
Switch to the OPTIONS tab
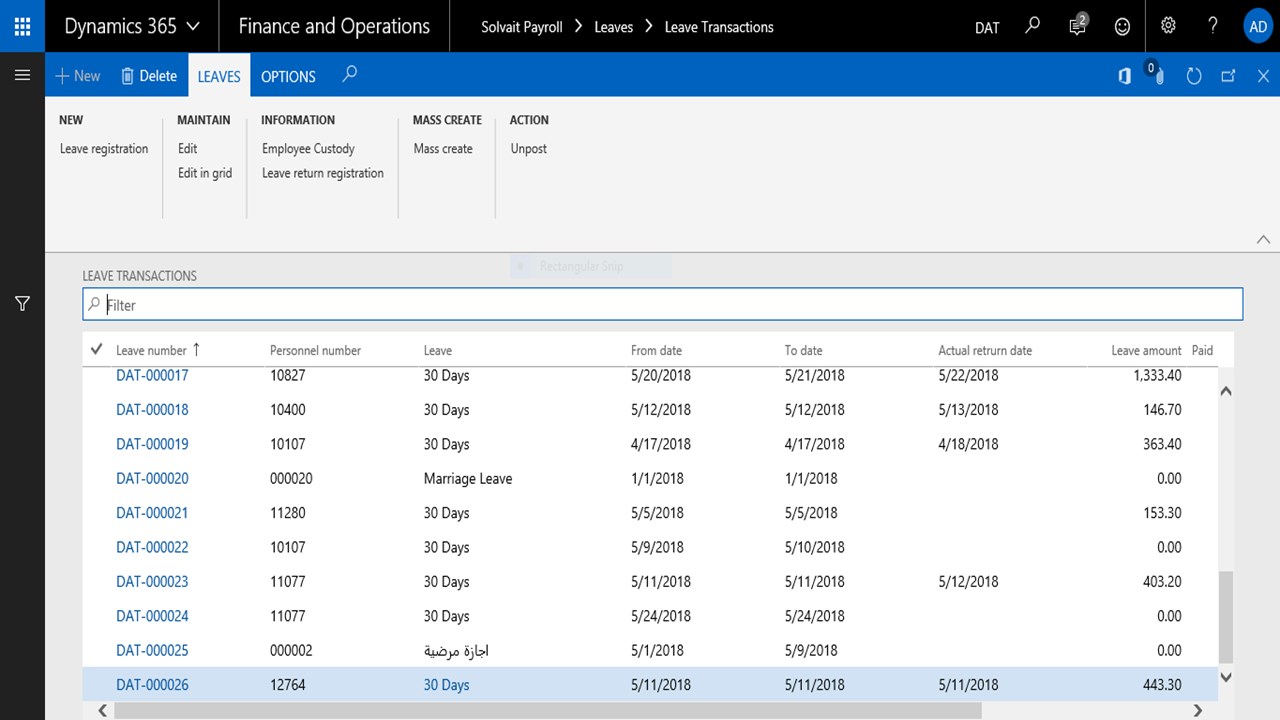click(288, 76)
